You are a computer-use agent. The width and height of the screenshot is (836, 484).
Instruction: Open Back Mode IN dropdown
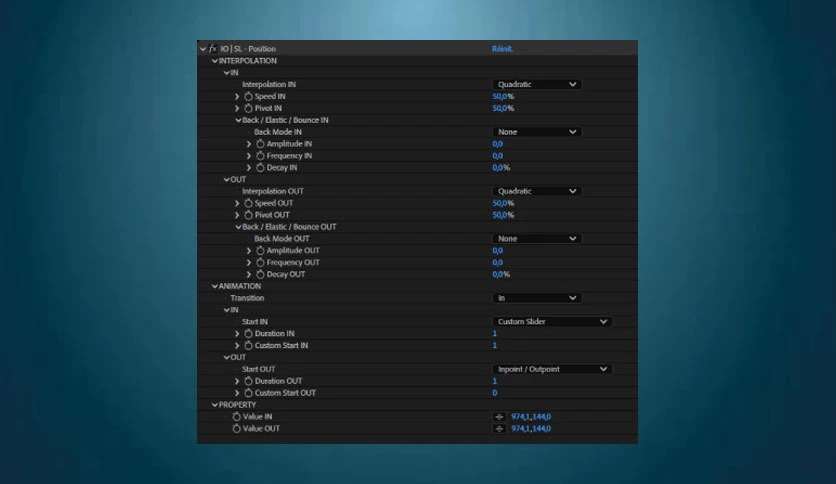pos(536,132)
